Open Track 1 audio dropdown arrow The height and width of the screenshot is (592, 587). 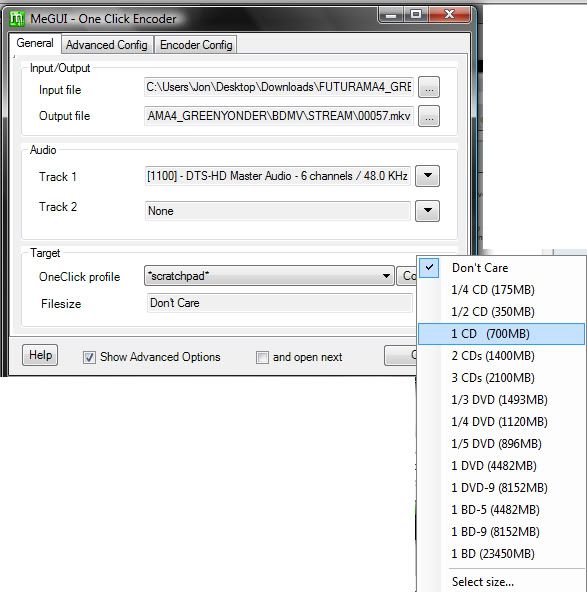coord(427,176)
